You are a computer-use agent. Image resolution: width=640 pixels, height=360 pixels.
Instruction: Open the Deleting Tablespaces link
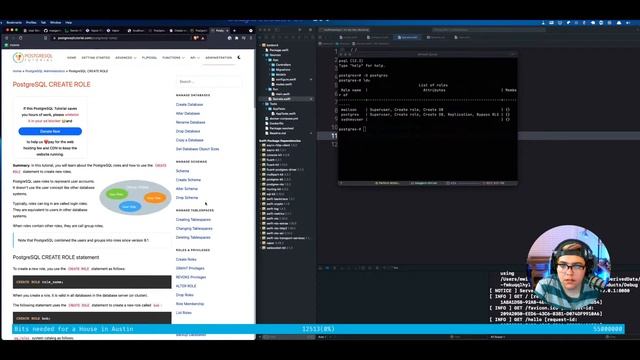pyautogui.click(x=193, y=238)
